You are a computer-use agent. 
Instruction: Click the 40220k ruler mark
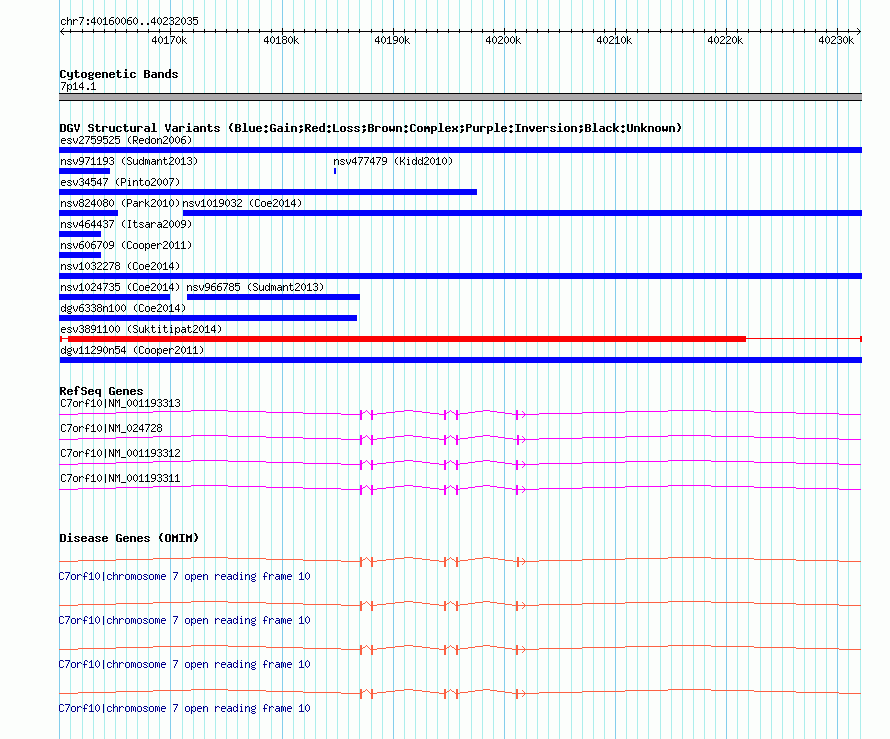point(725,40)
